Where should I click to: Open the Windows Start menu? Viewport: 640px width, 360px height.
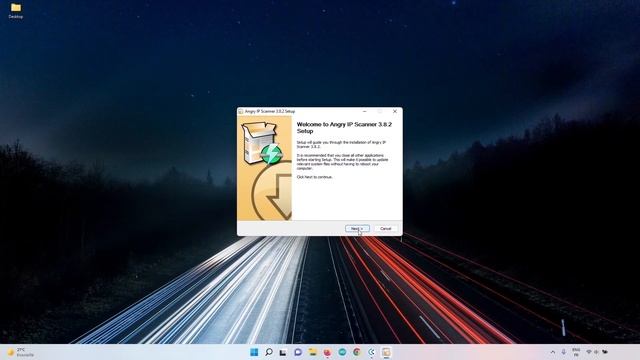[x=254, y=352]
